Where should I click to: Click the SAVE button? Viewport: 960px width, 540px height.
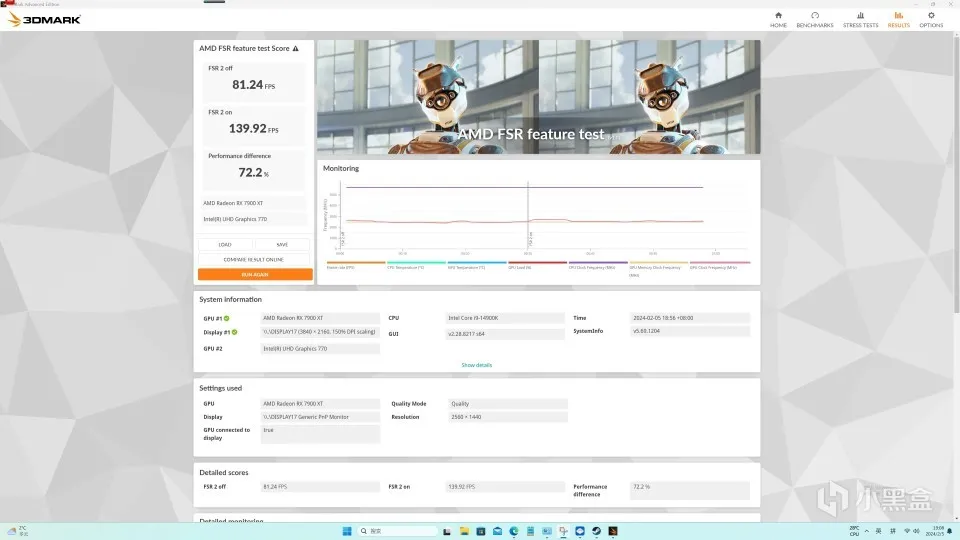click(282, 244)
